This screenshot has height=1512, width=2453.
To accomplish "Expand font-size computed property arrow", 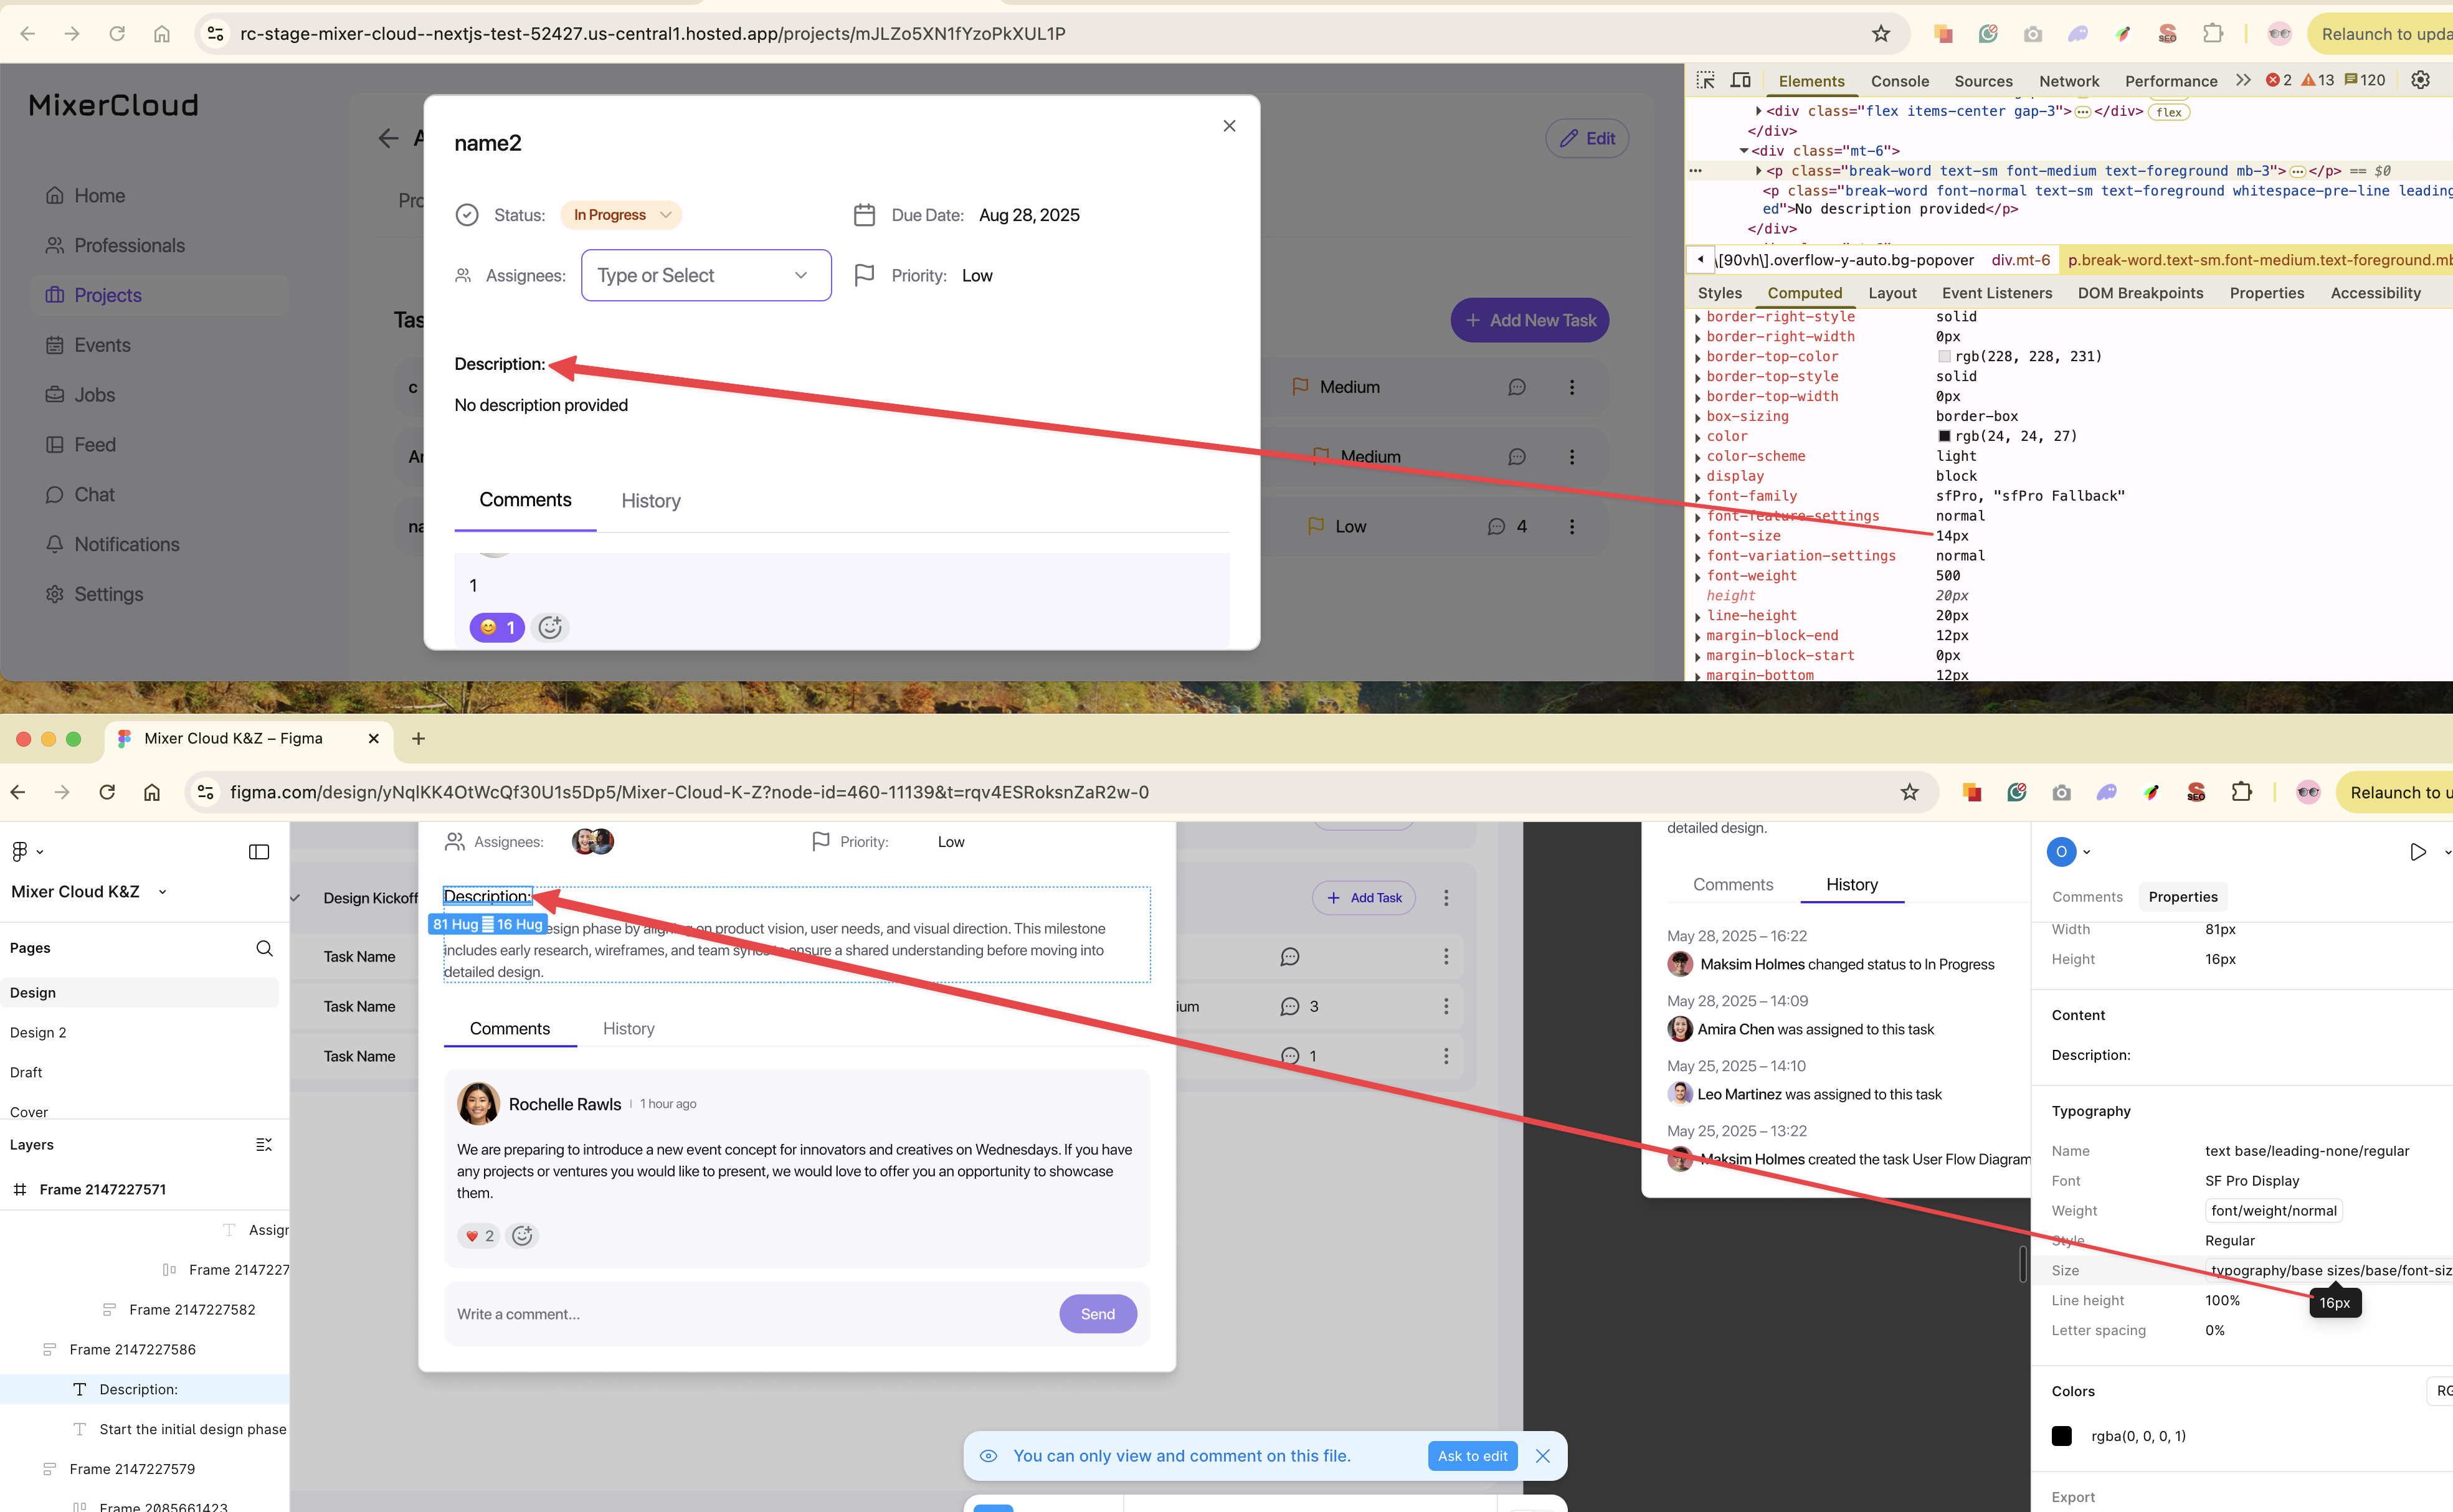I will pos(1698,537).
